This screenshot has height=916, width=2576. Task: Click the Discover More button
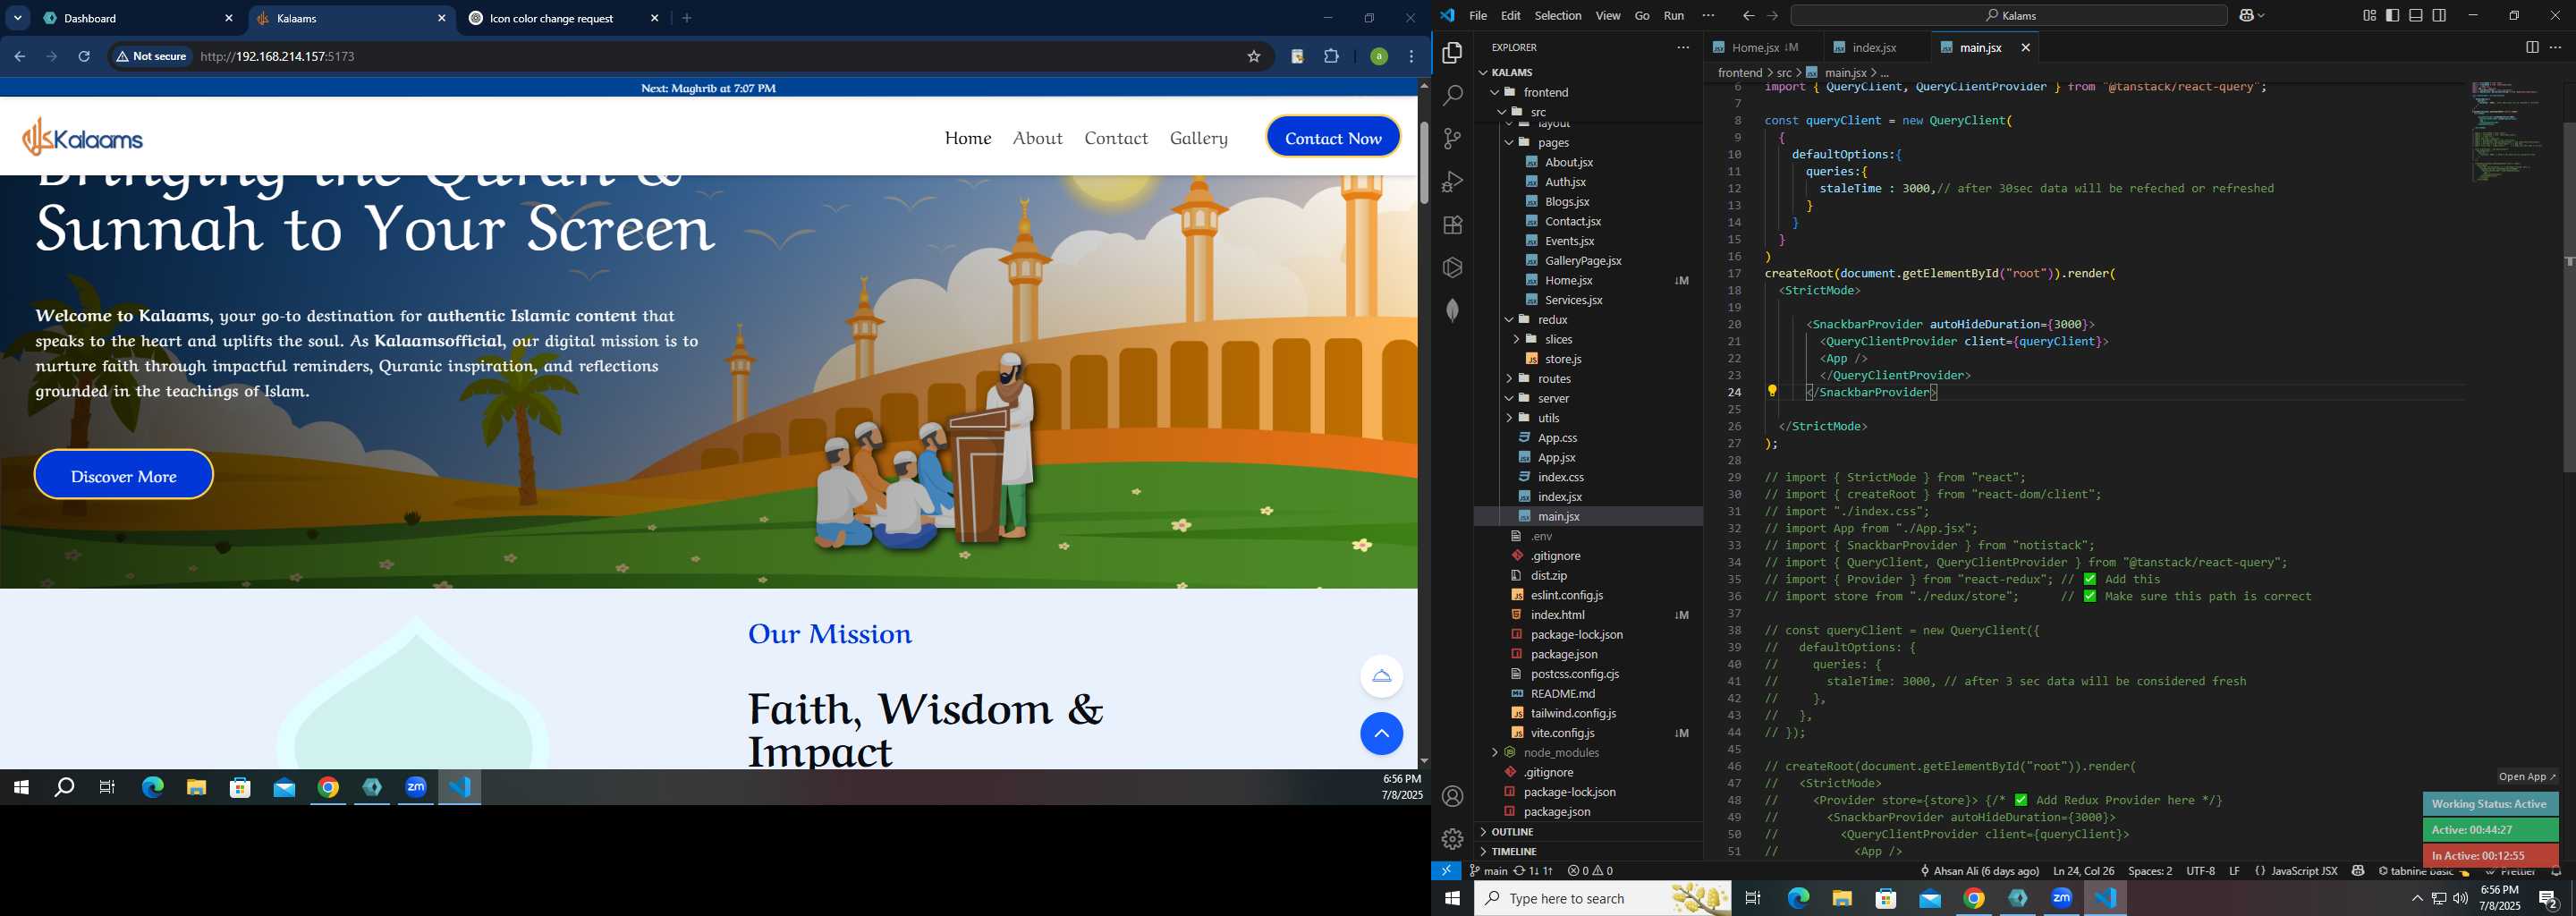124,475
